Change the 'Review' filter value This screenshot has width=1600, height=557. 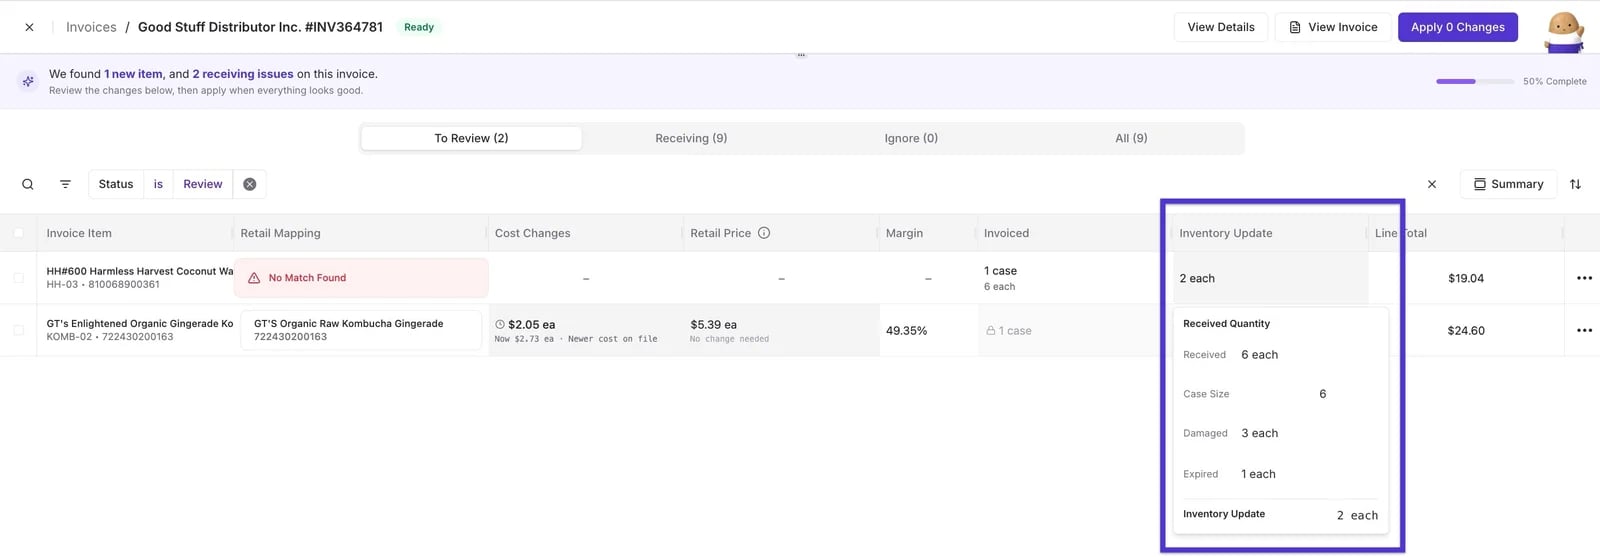tap(203, 184)
